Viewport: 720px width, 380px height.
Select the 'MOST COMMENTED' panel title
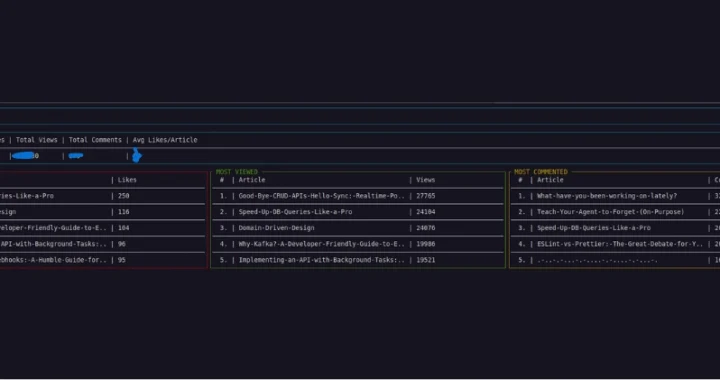540,172
